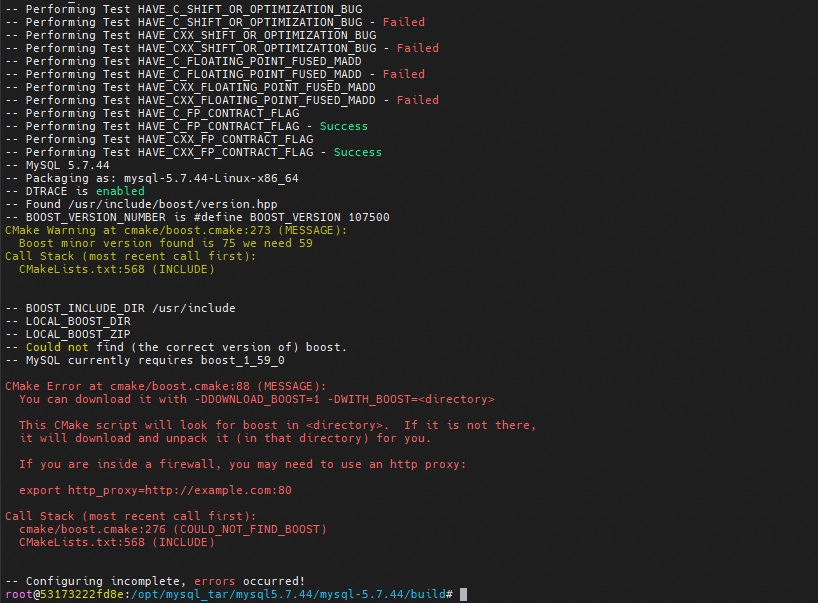Screen dimensions: 818x603
Task: Click the '-DDOWNLOAD_BOOST=1 -DWITH_BOOST' hint line
Action: click(x=257, y=400)
